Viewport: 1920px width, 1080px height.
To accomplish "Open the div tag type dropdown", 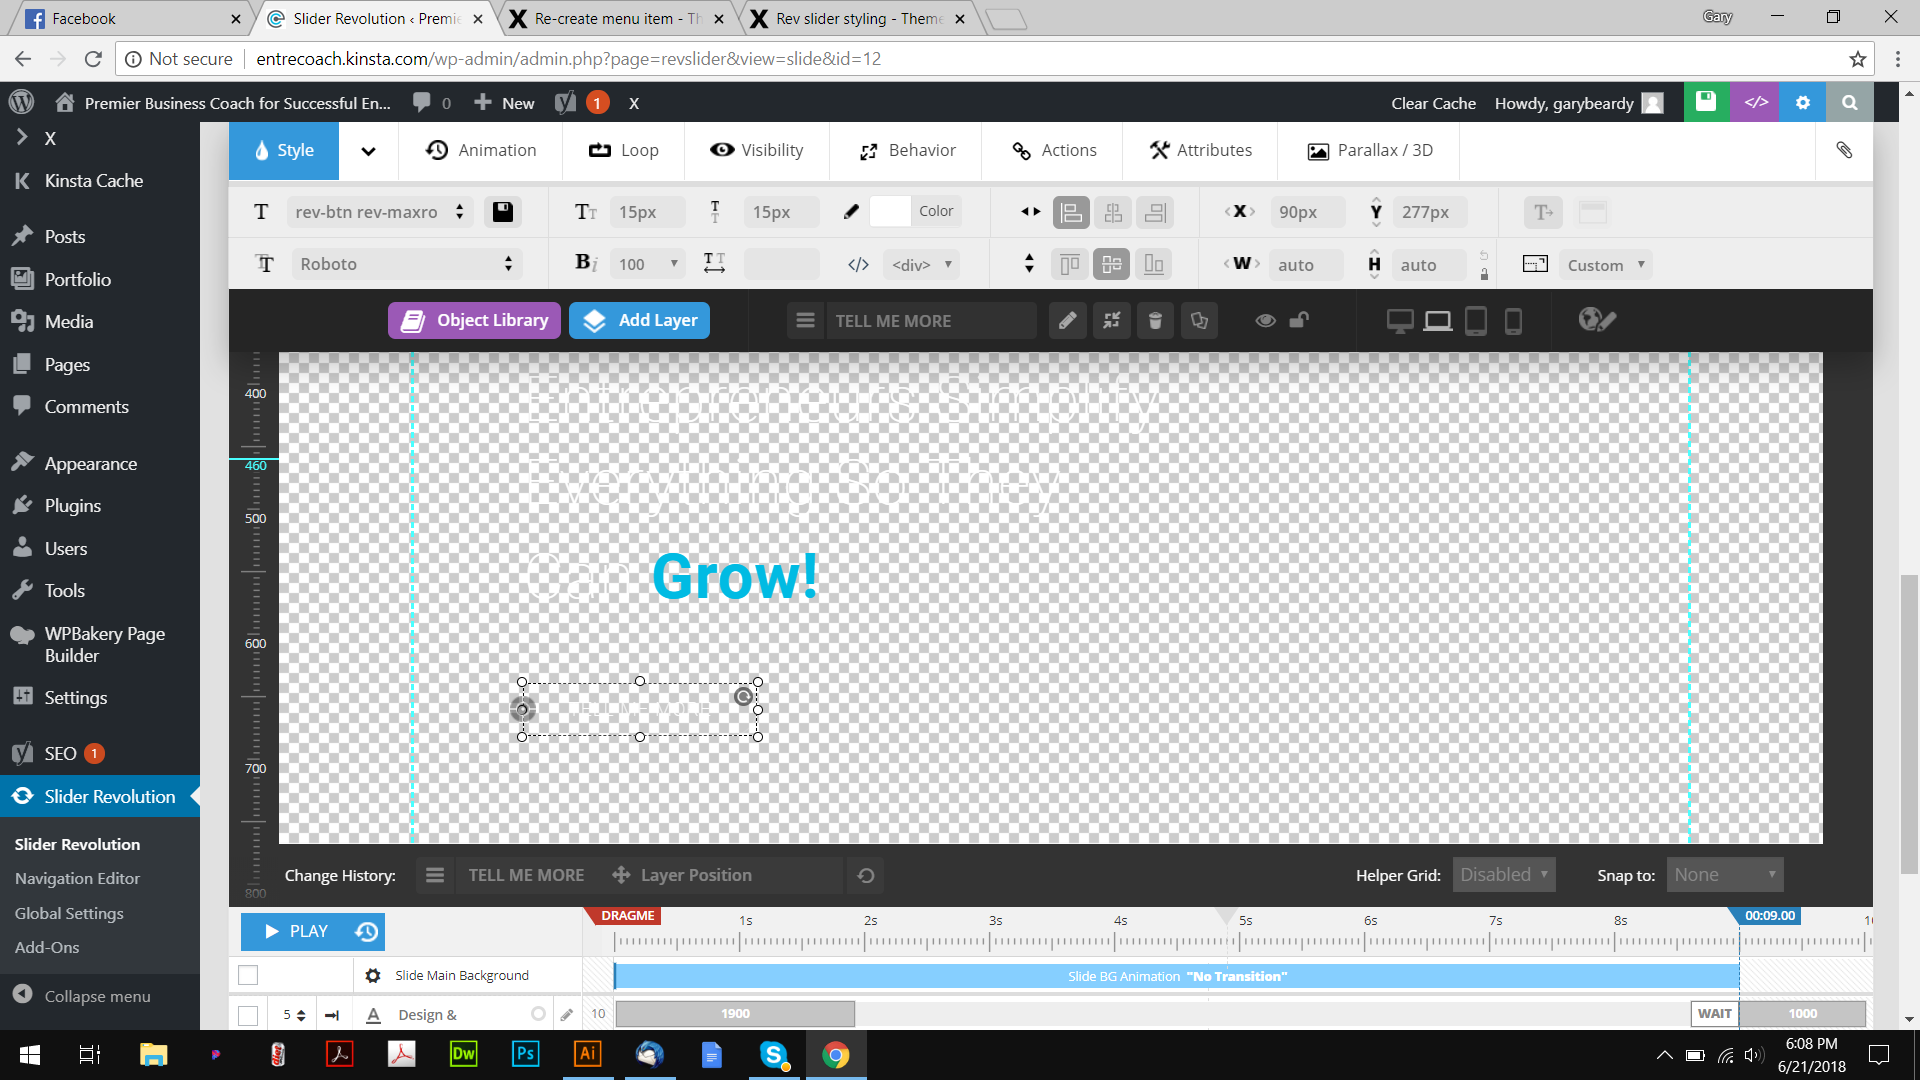I will point(921,265).
